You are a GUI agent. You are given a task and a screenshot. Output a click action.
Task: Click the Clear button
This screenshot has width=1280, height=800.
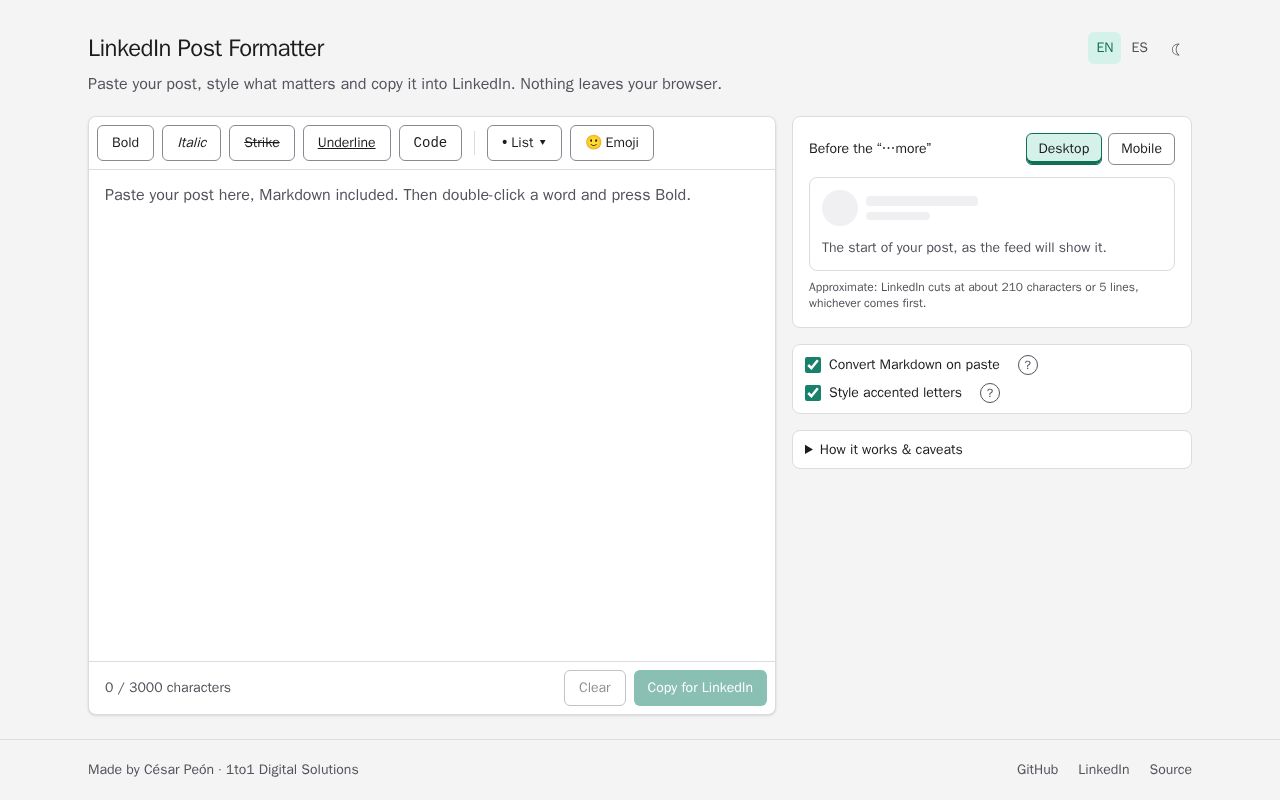(x=595, y=688)
